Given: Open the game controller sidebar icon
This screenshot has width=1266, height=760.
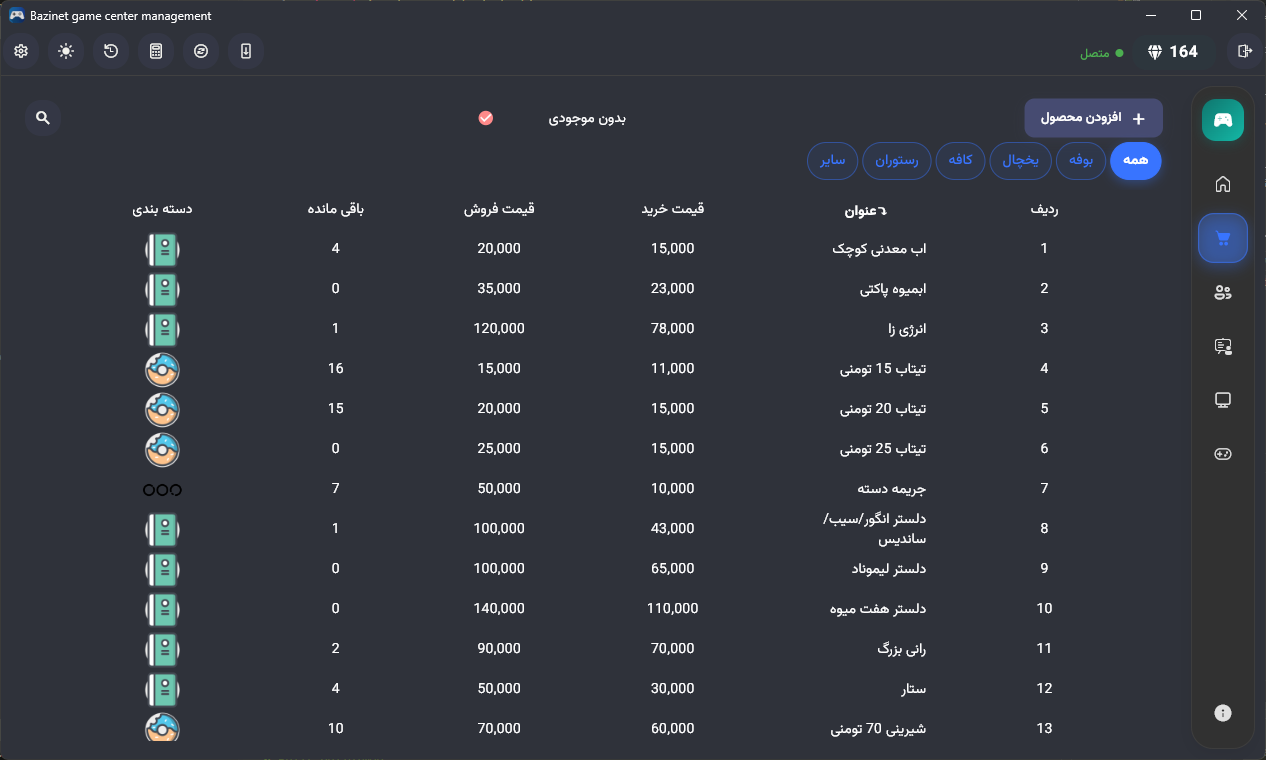Looking at the screenshot, I should (x=1223, y=454).
